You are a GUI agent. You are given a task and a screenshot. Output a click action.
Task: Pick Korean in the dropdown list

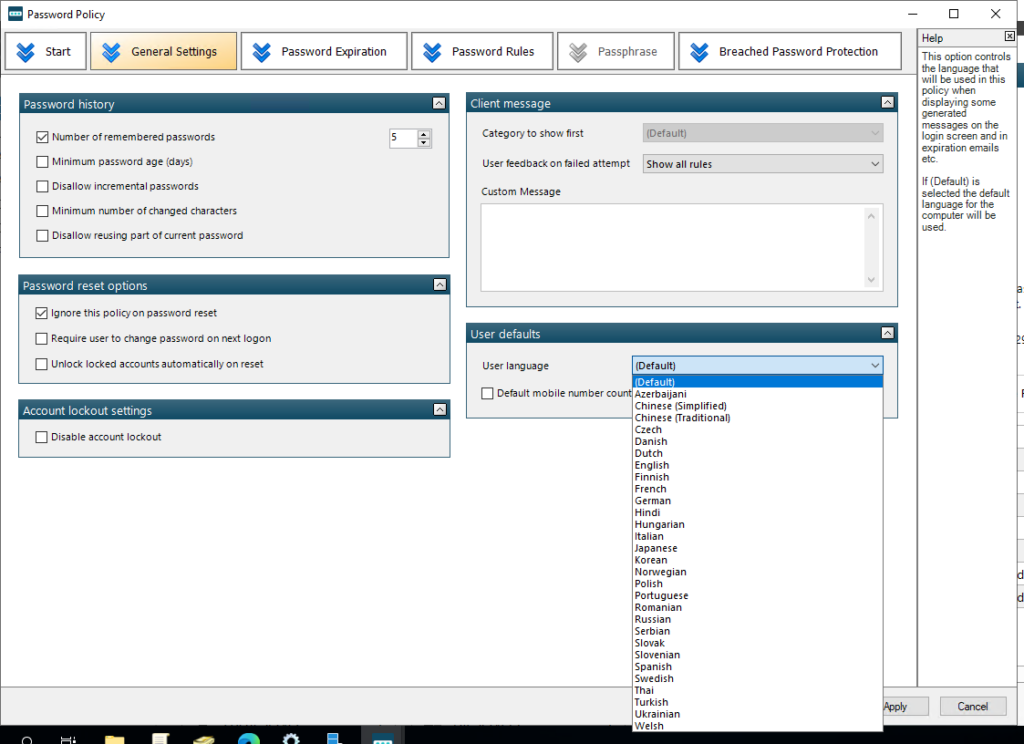click(x=758, y=560)
